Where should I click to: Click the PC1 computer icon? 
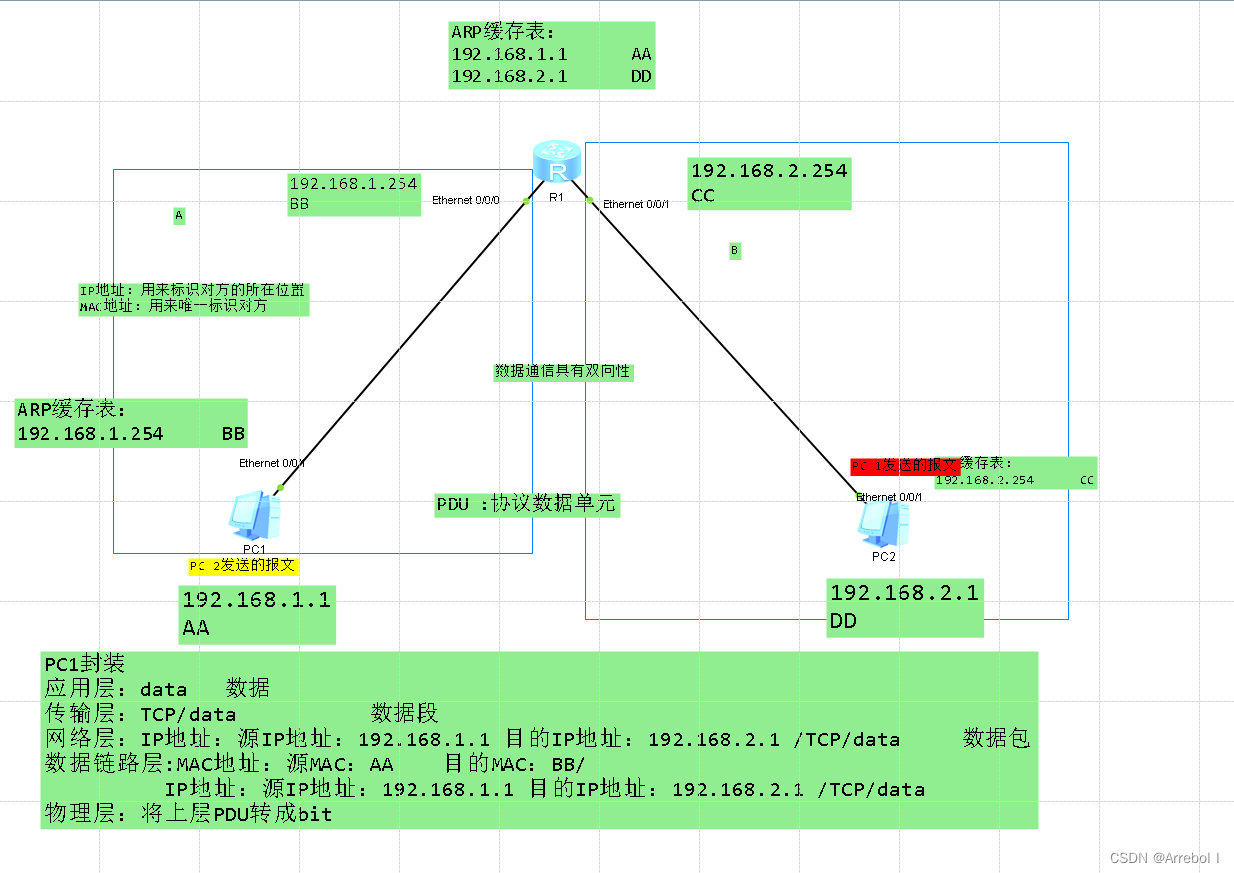[254, 514]
